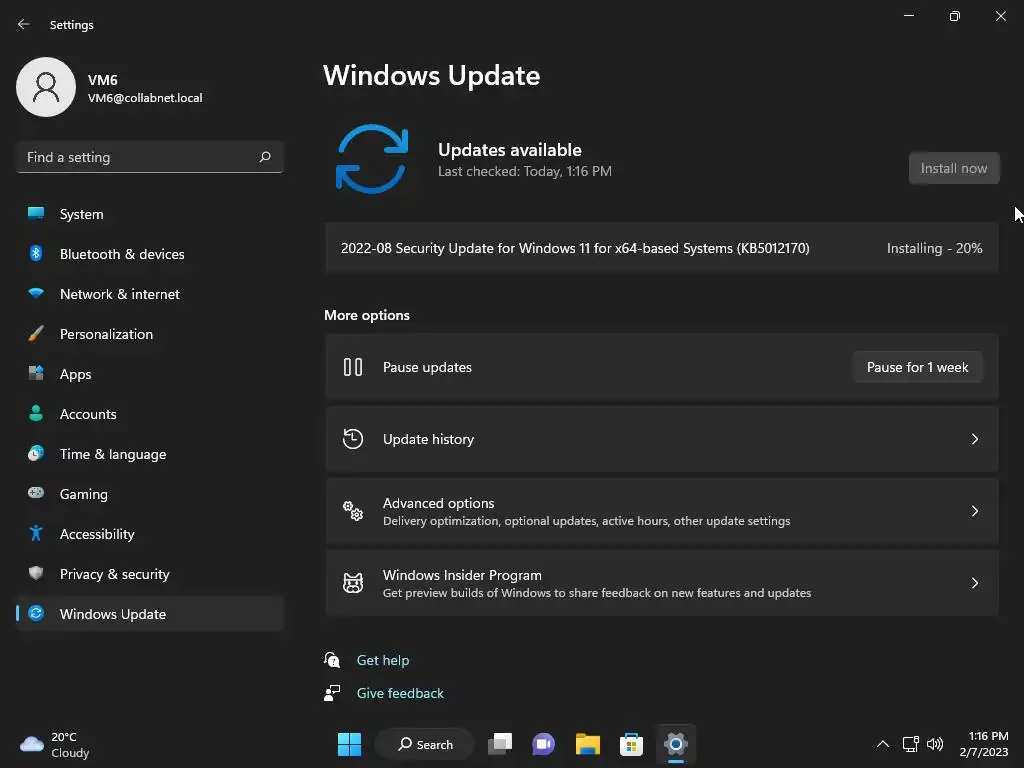
Task: Click the Settings gear on the taskbar
Action: point(675,744)
